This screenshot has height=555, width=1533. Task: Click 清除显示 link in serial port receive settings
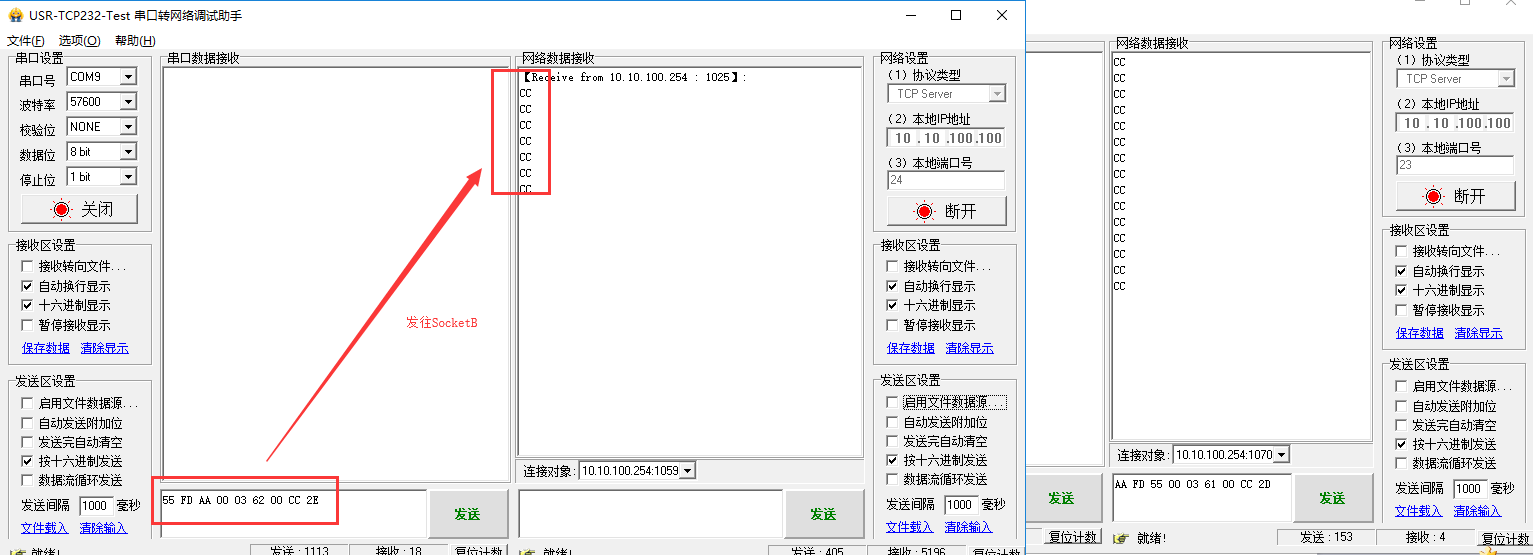click(x=104, y=348)
